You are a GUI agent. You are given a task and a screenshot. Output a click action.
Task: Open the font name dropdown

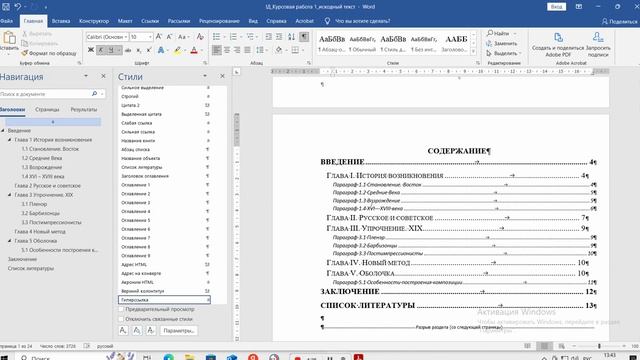pyautogui.click(x=126, y=37)
